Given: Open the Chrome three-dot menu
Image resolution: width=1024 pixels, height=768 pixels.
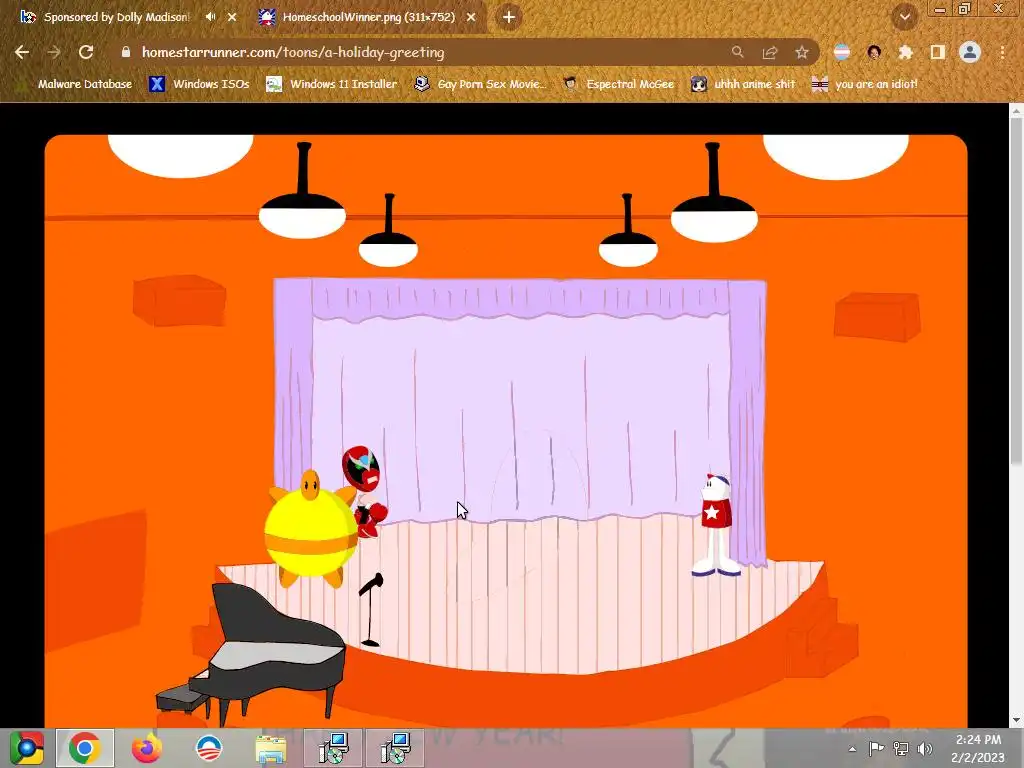Looking at the screenshot, I should [1002, 52].
